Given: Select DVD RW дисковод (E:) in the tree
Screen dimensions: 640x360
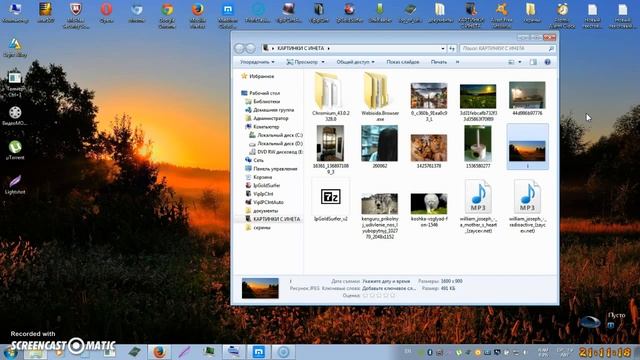Looking at the screenshot, I should [276, 152].
